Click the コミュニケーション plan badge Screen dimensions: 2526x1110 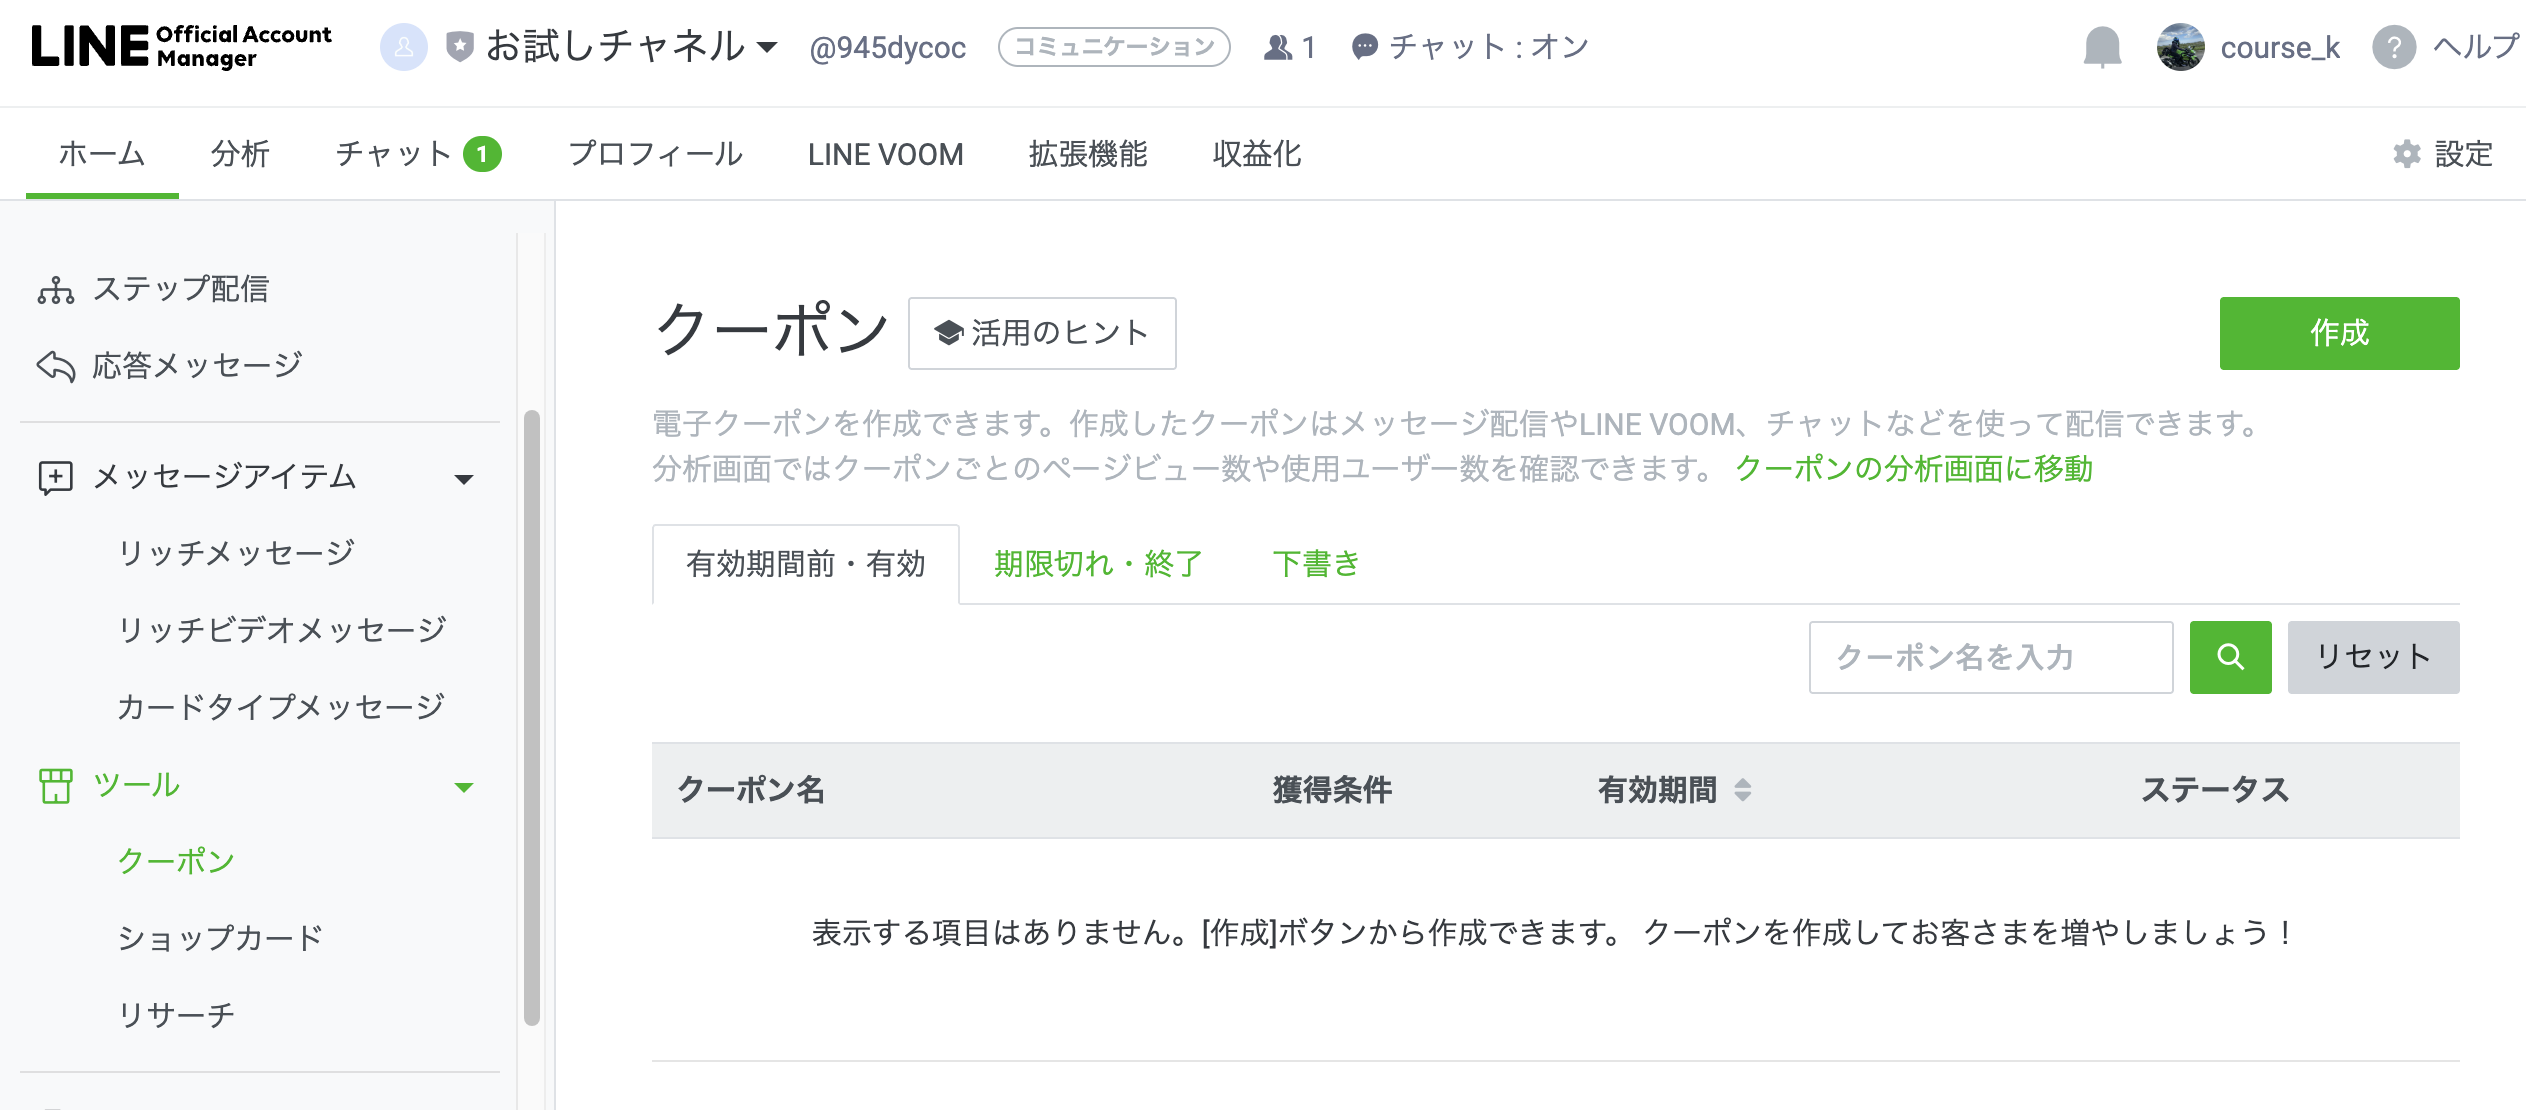click(1114, 47)
